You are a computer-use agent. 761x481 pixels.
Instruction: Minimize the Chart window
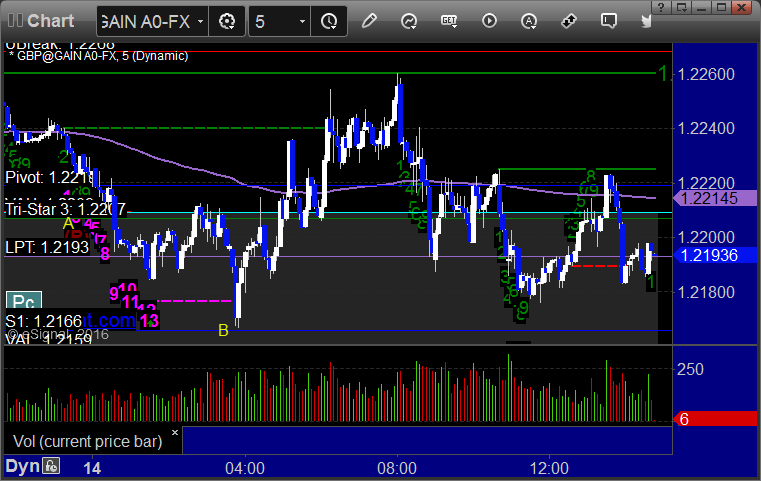pyautogui.click(x=701, y=7)
